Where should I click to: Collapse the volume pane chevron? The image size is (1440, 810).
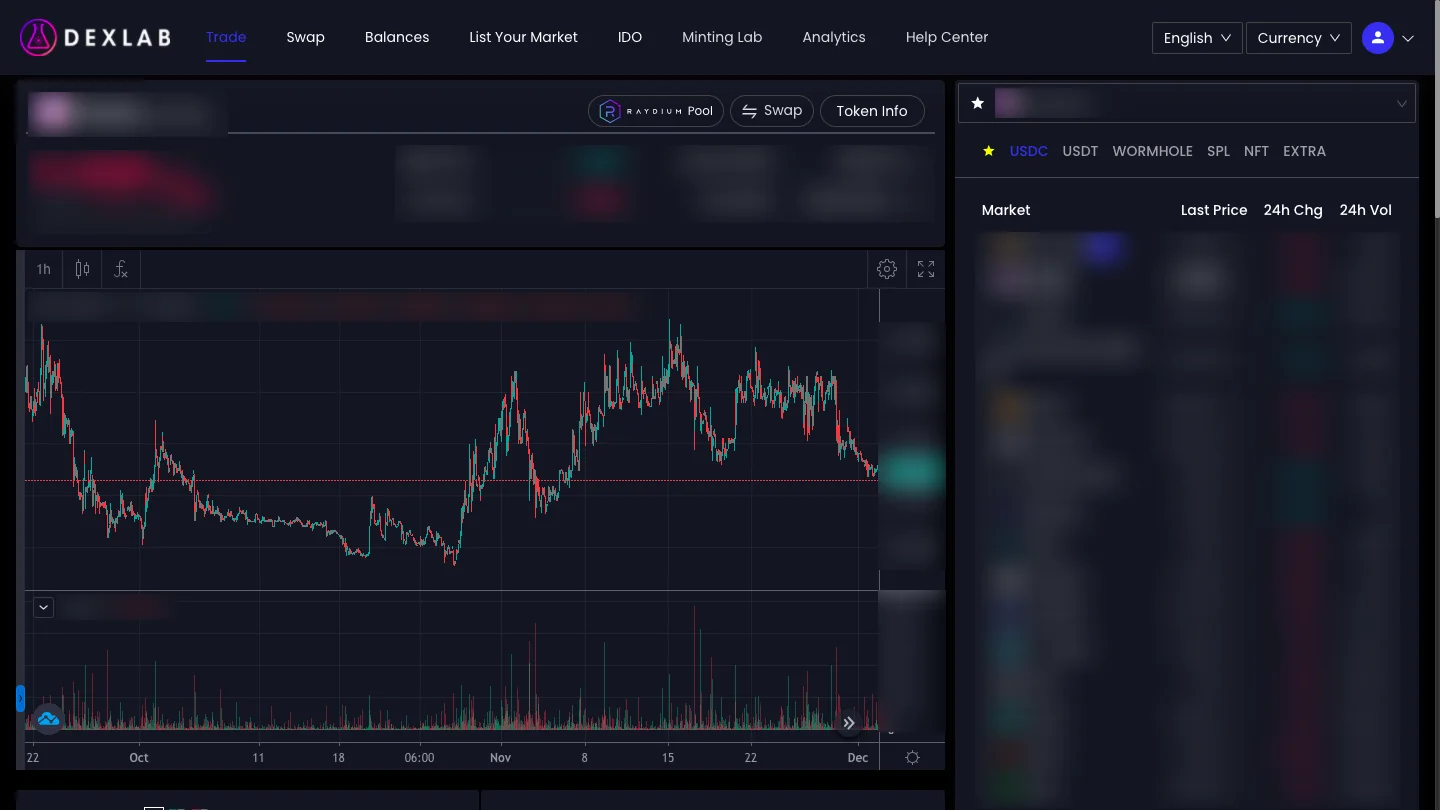pos(43,607)
